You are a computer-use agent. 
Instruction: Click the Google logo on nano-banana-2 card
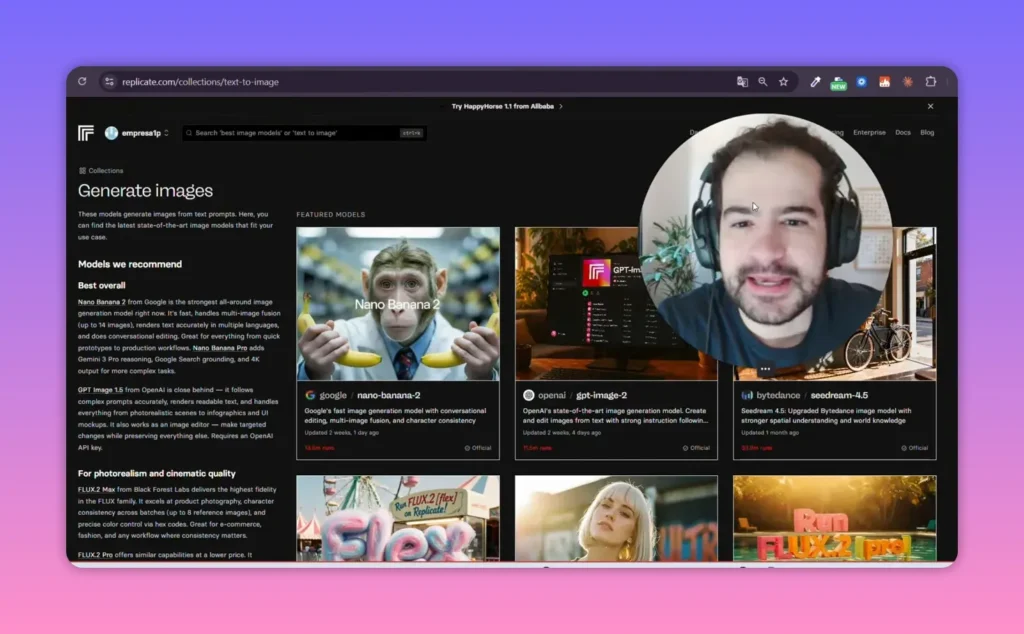tap(310, 395)
